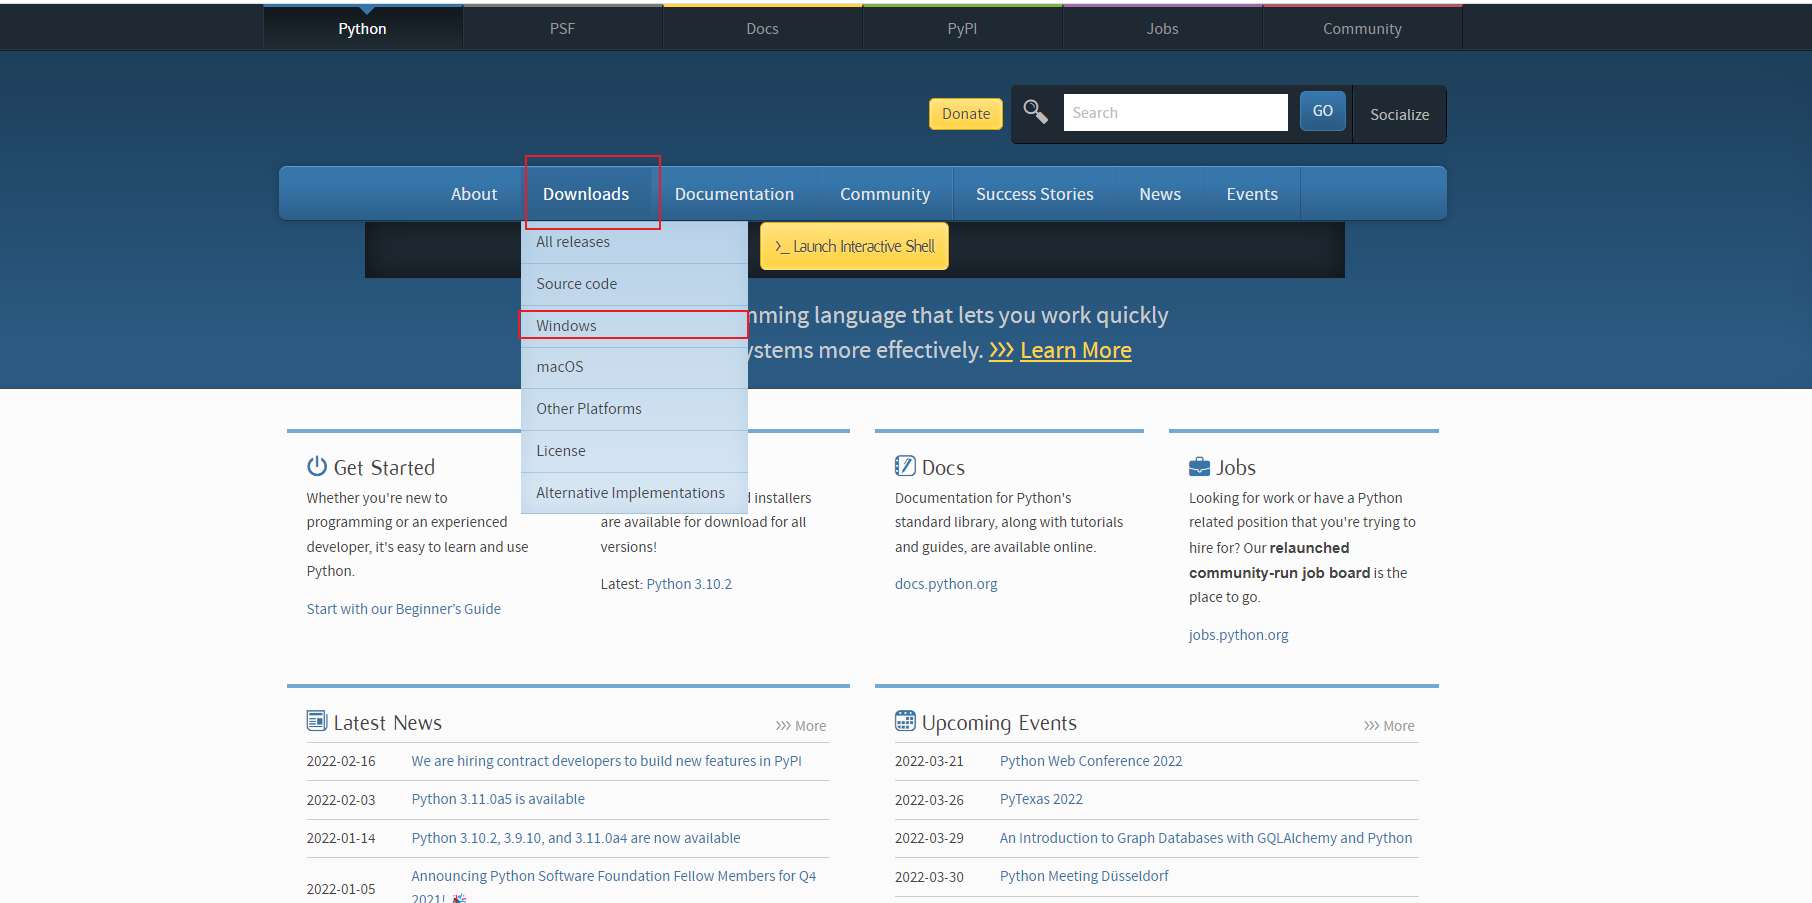Open the Python 3.10.2 latest link
1812x903 pixels.
point(689,584)
